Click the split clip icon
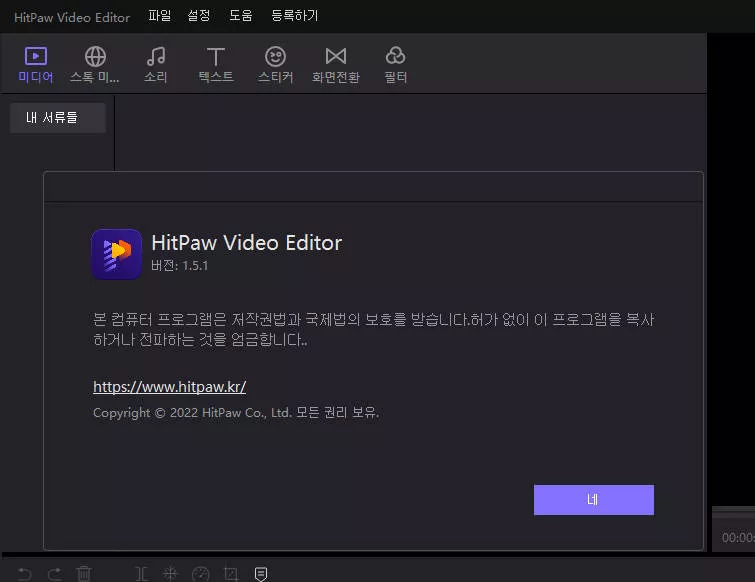755x582 pixels. coord(142,574)
